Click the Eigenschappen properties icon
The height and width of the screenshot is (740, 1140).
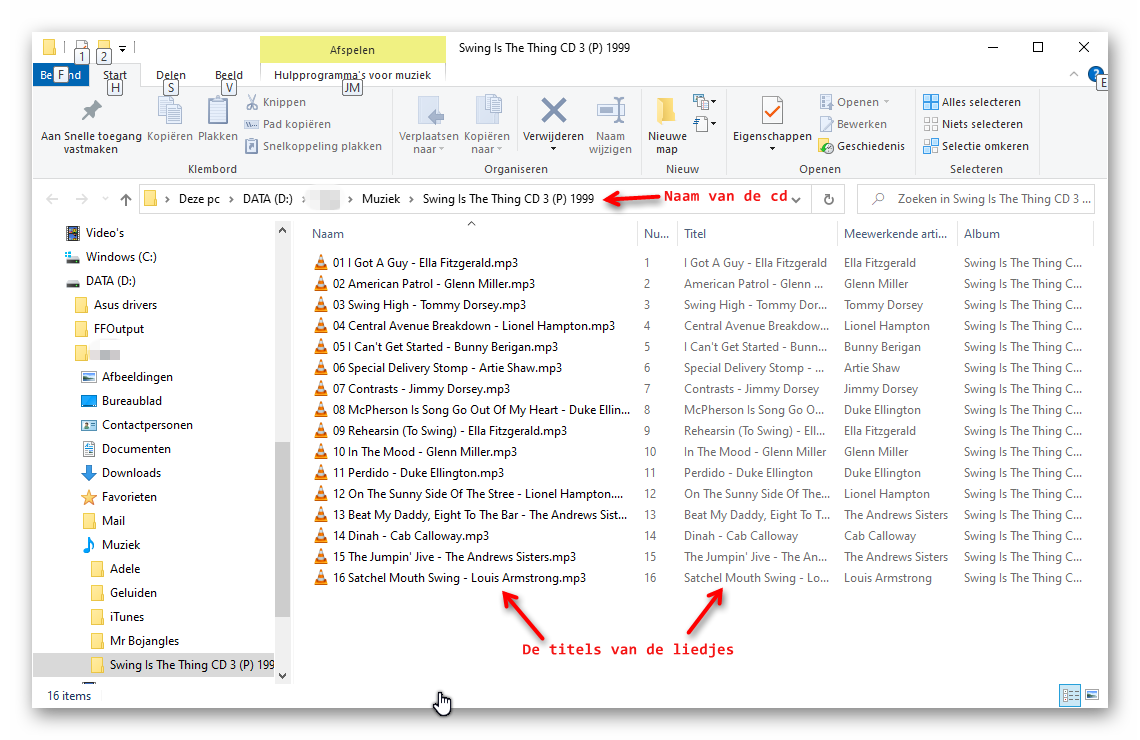771,111
